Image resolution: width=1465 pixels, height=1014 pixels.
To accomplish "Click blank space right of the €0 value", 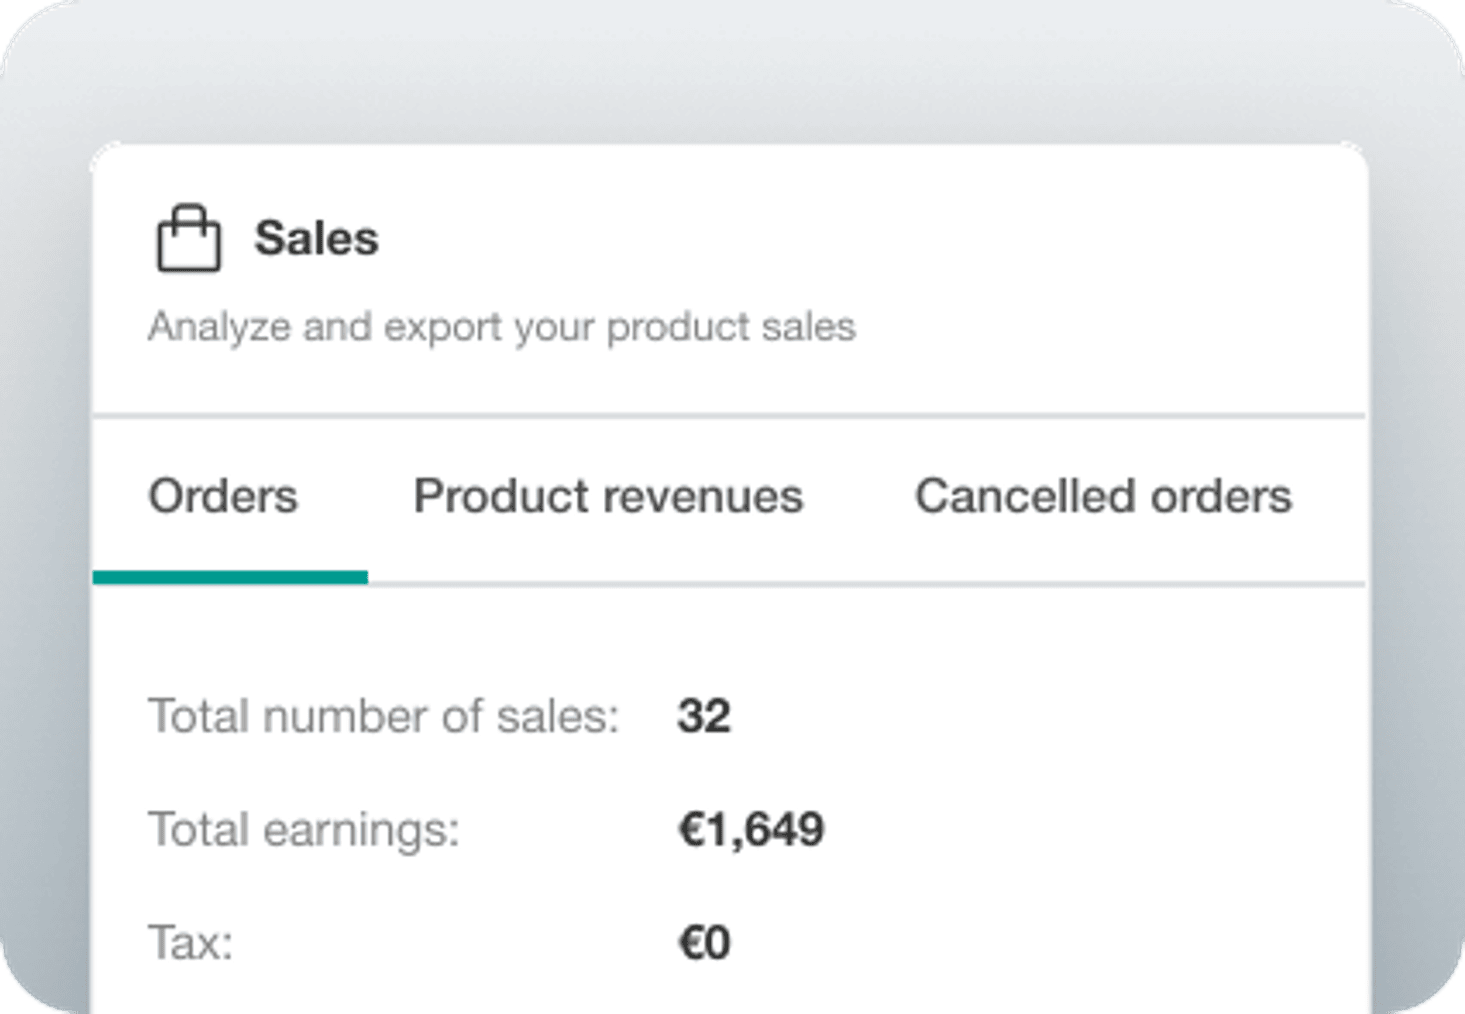I will click(1000, 942).
